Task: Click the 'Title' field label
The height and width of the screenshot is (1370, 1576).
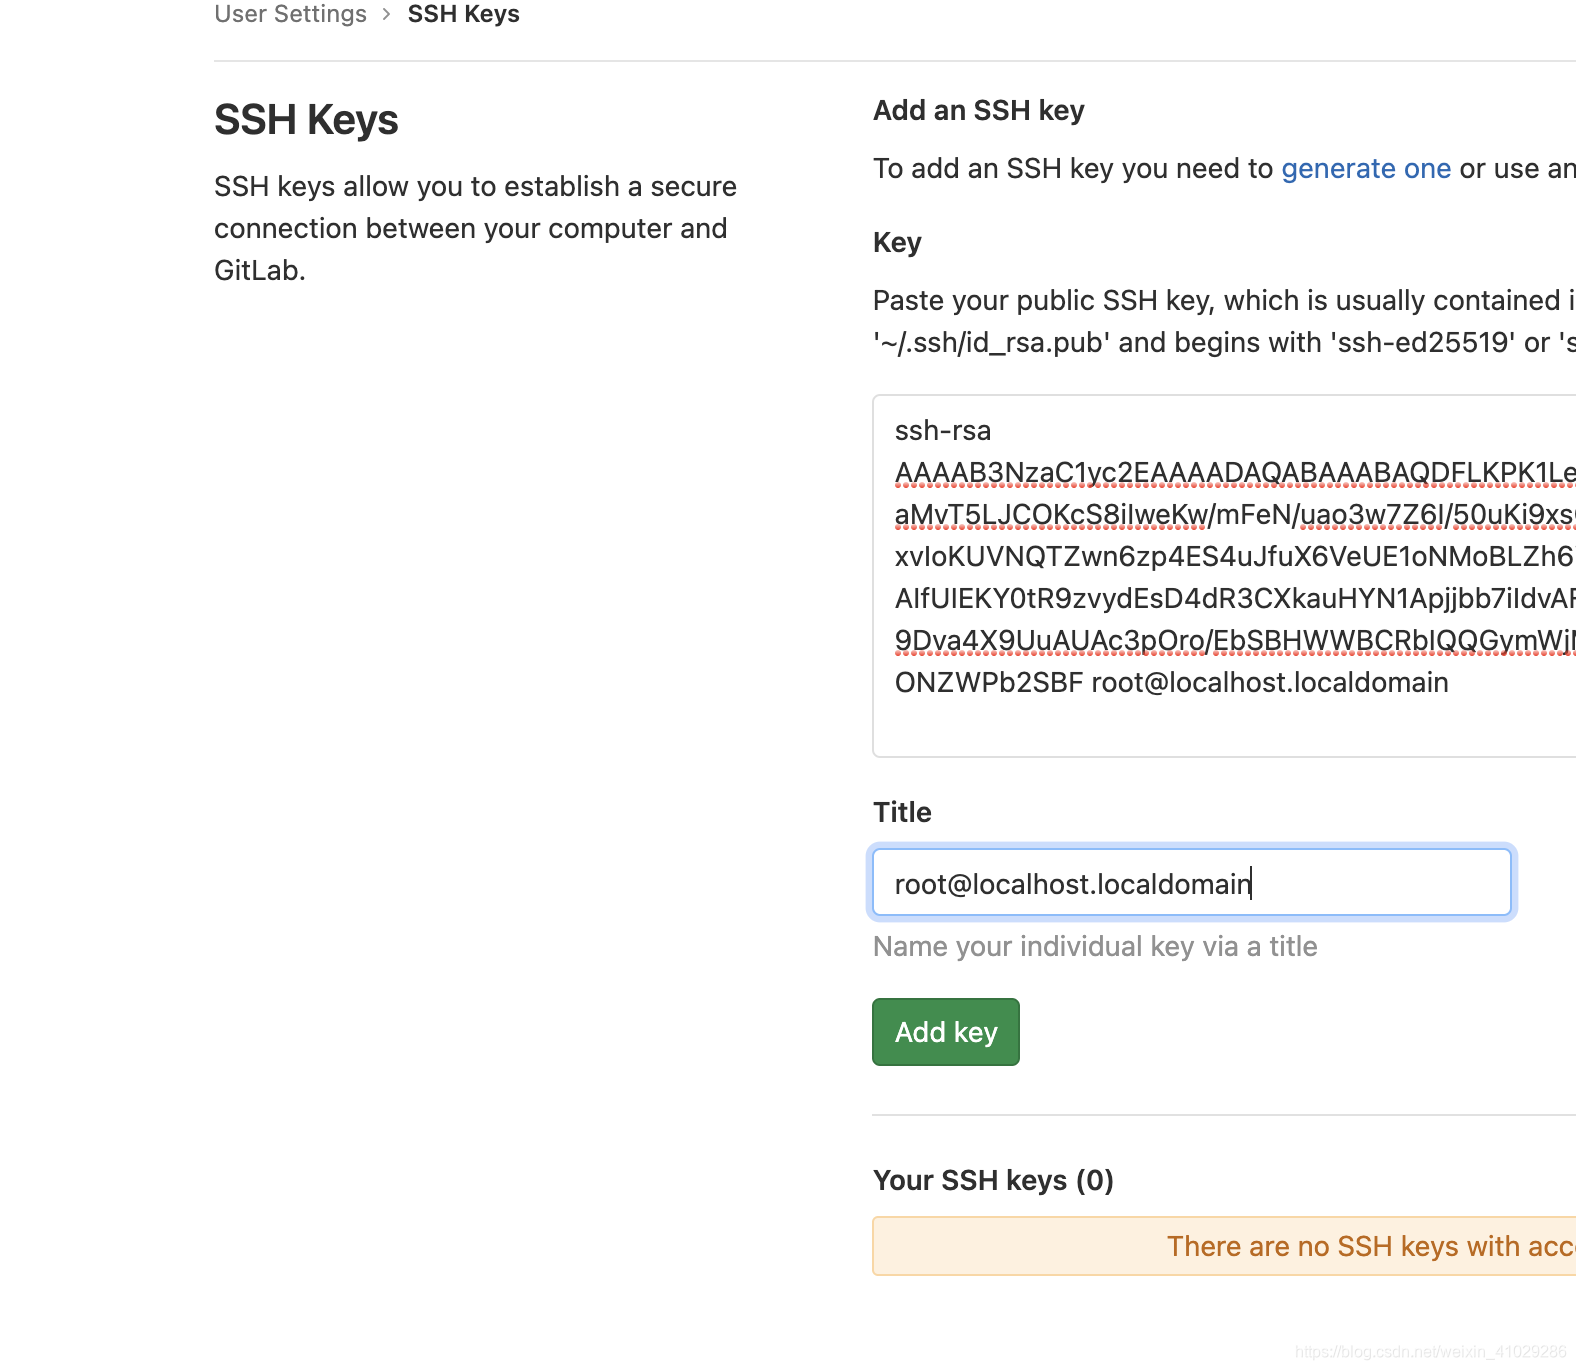Action: [x=902, y=812]
